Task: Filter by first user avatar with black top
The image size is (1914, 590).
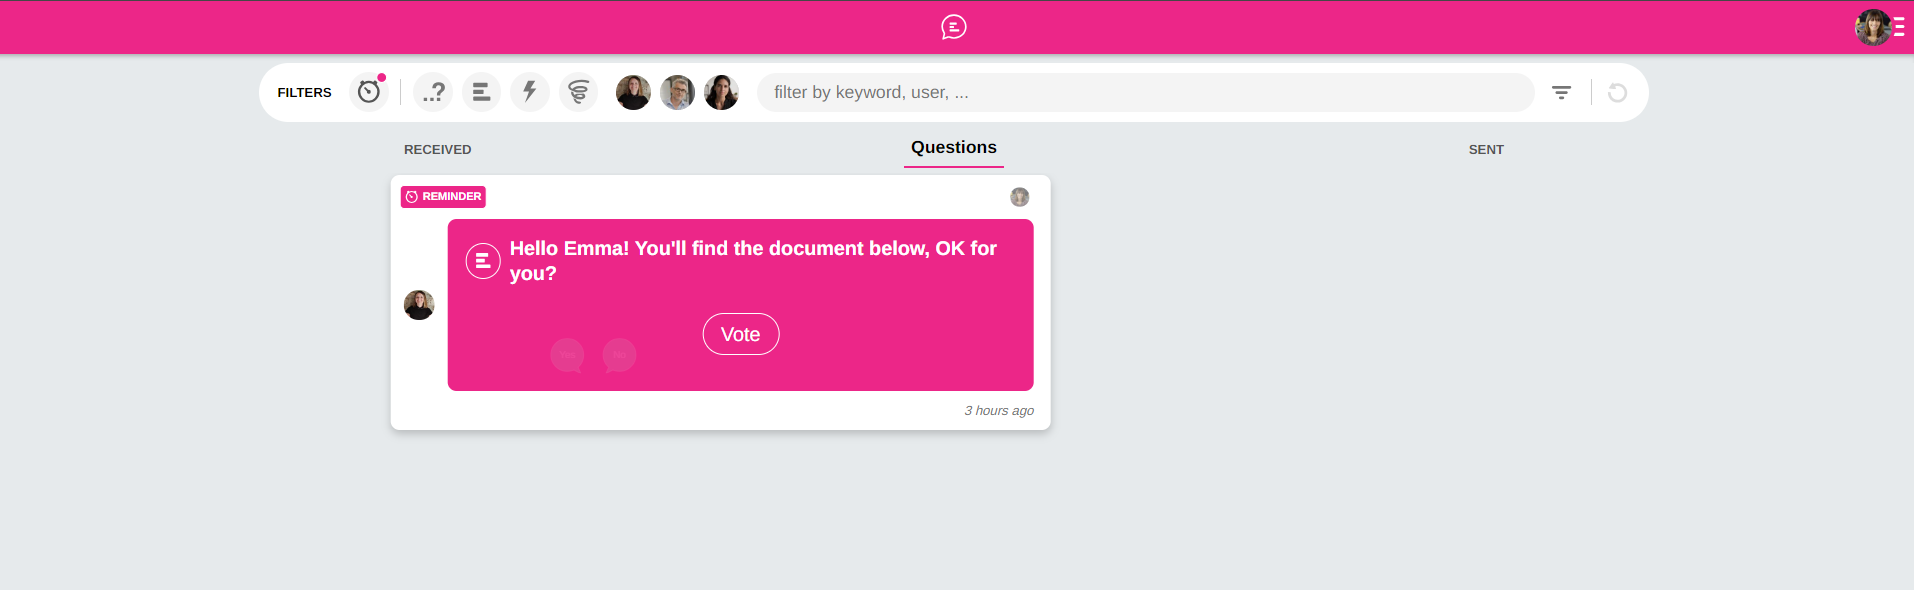Action: pos(633,92)
